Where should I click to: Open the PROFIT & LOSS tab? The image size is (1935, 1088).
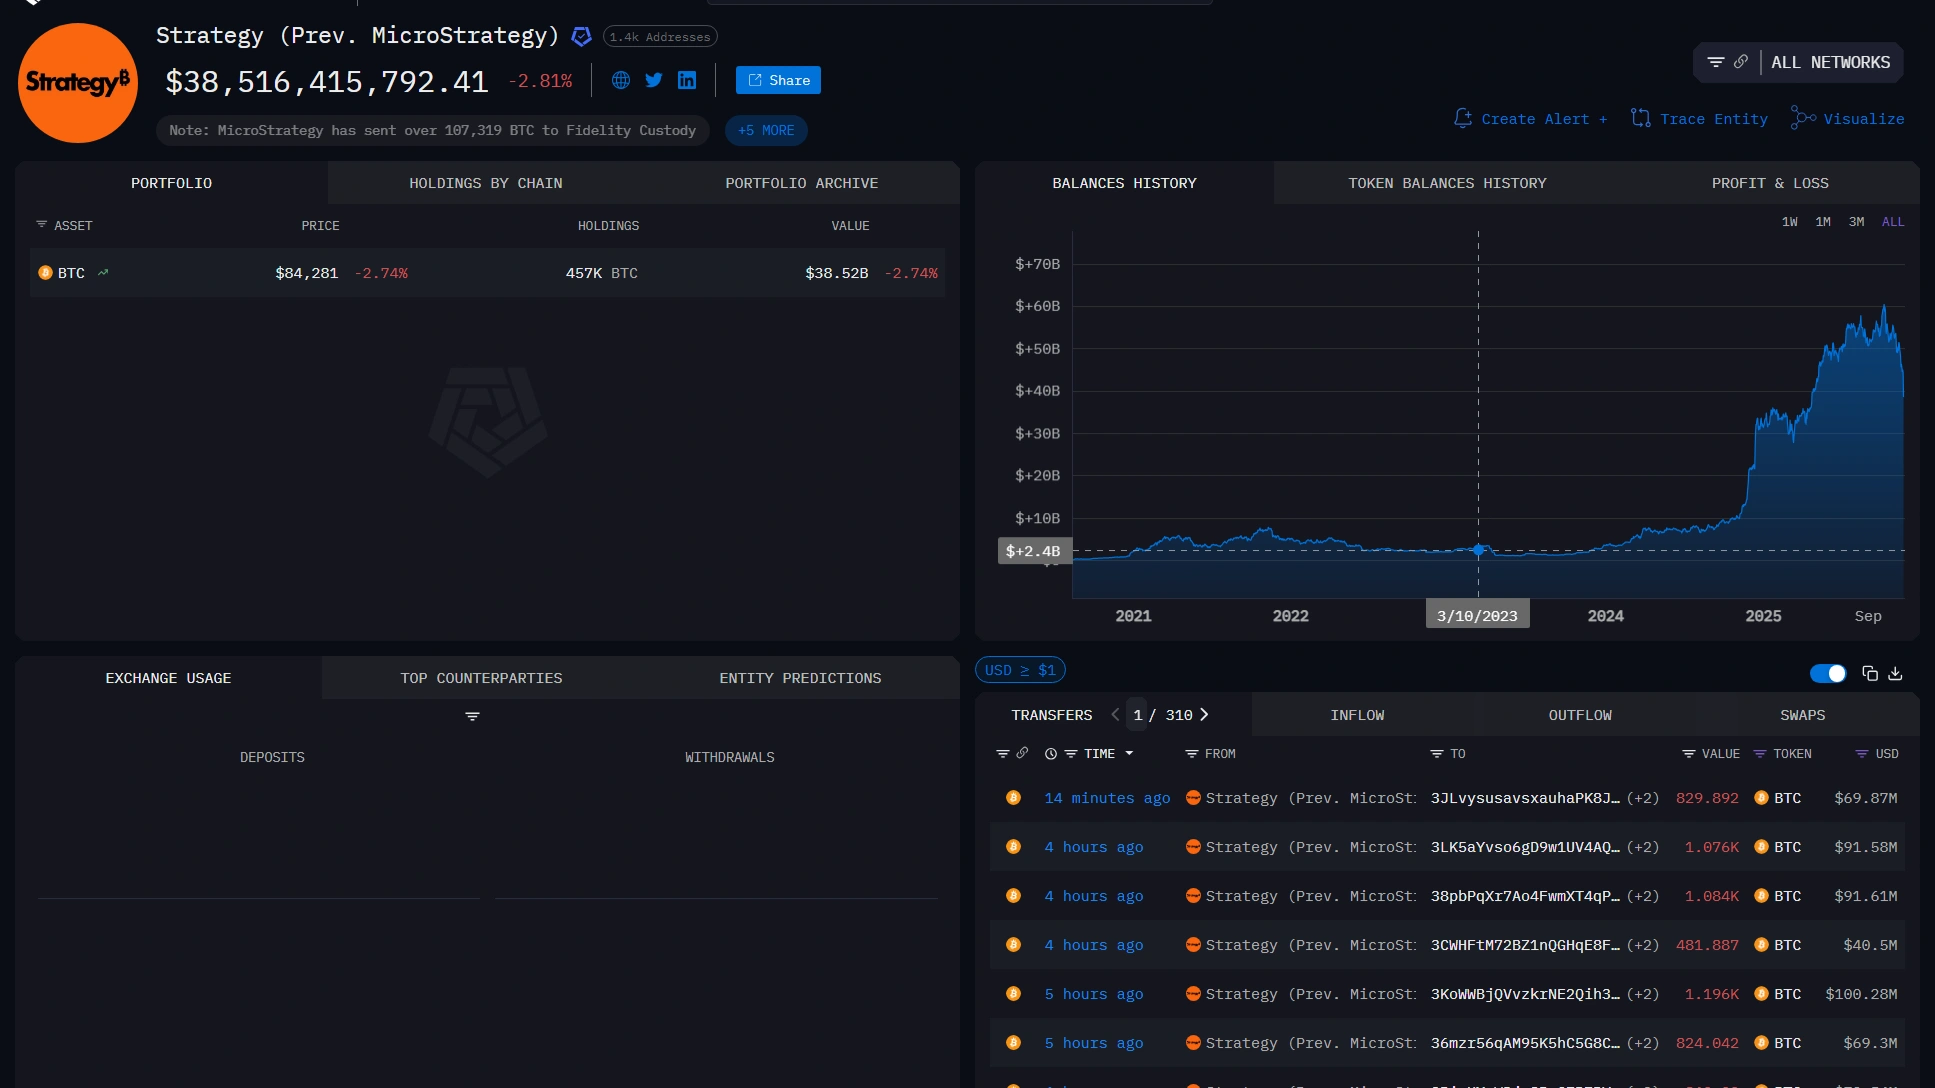(1769, 183)
